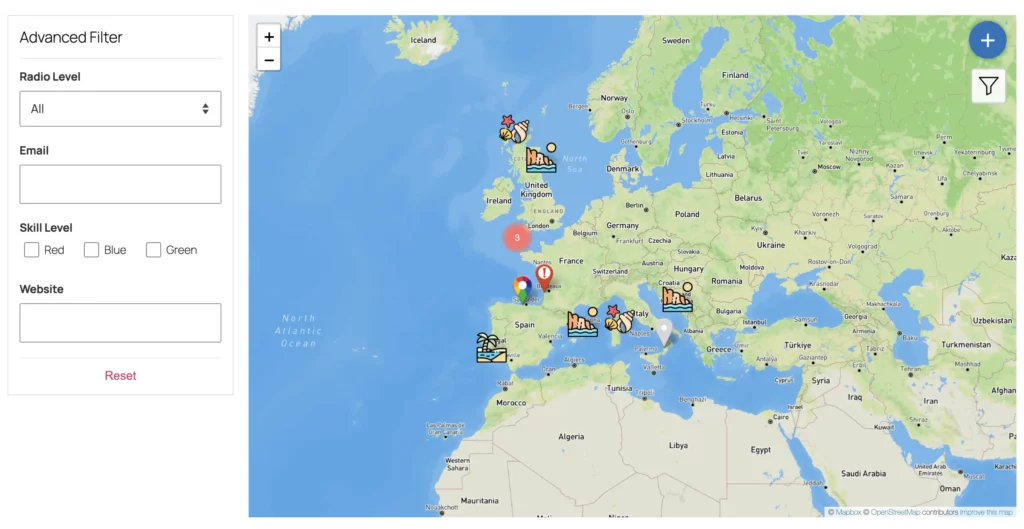Enable the Red skill level checkbox
1024x529 pixels.
(32, 250)
